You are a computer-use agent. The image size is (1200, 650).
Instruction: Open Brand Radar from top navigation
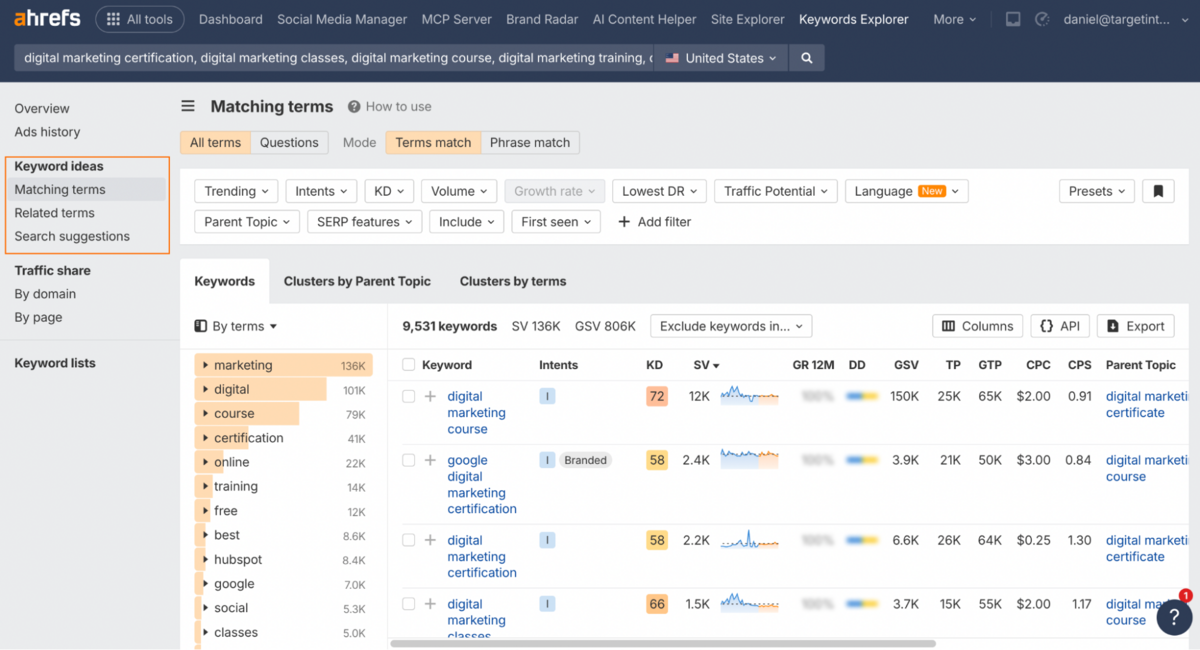click(540, 19)
